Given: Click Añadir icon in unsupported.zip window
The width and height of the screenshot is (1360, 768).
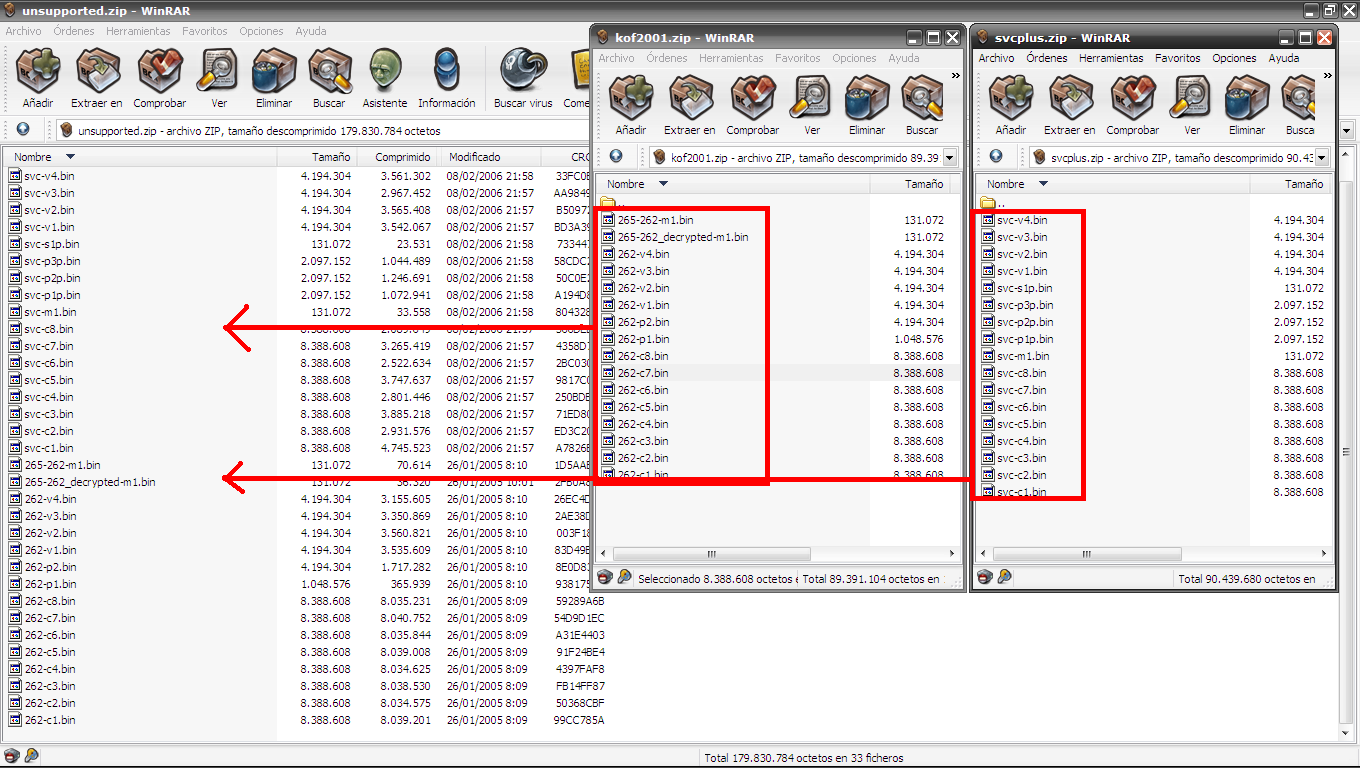Looking at the screenshot, I should tap(38, 71).
